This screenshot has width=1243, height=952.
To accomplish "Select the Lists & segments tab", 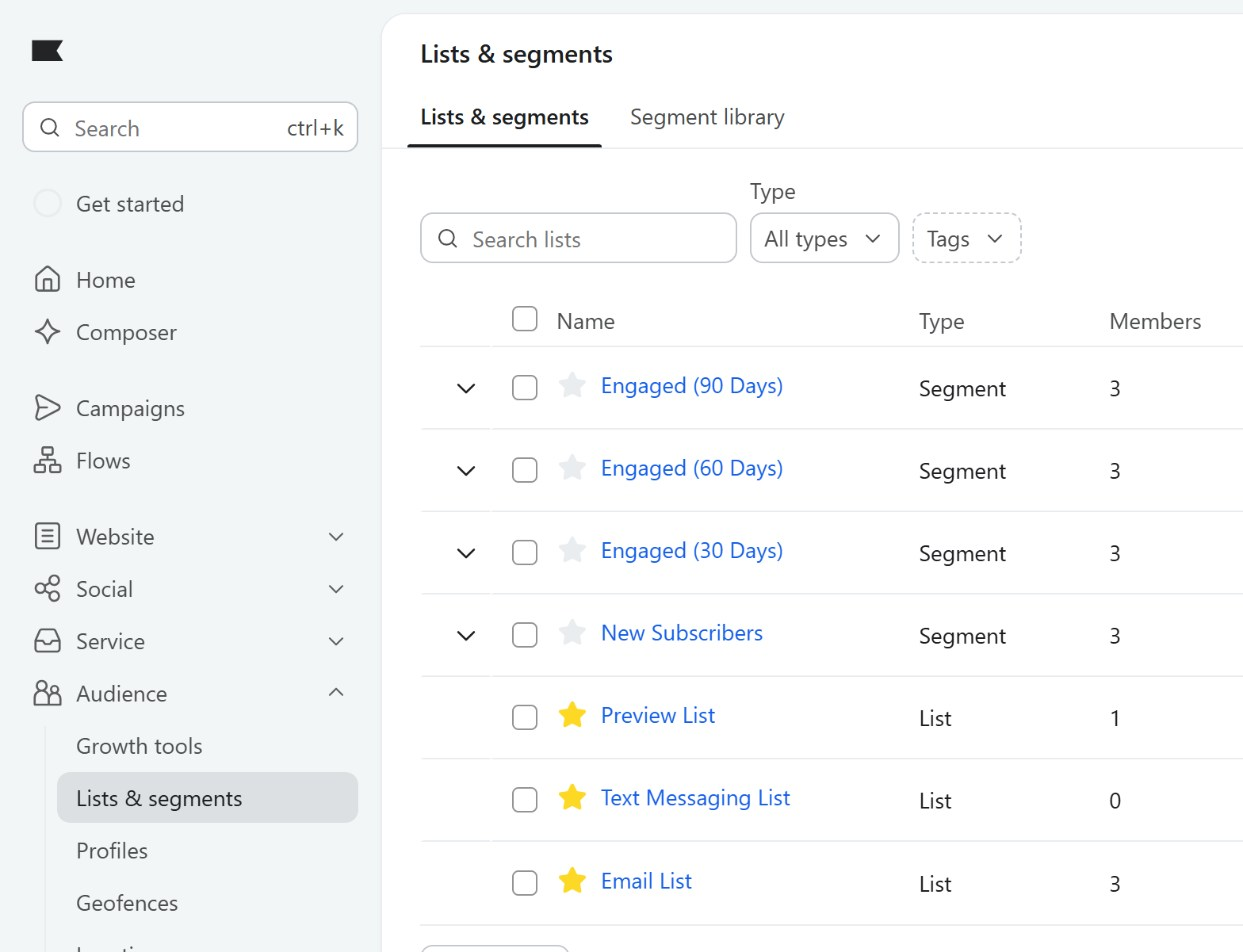I will [504, 117].
